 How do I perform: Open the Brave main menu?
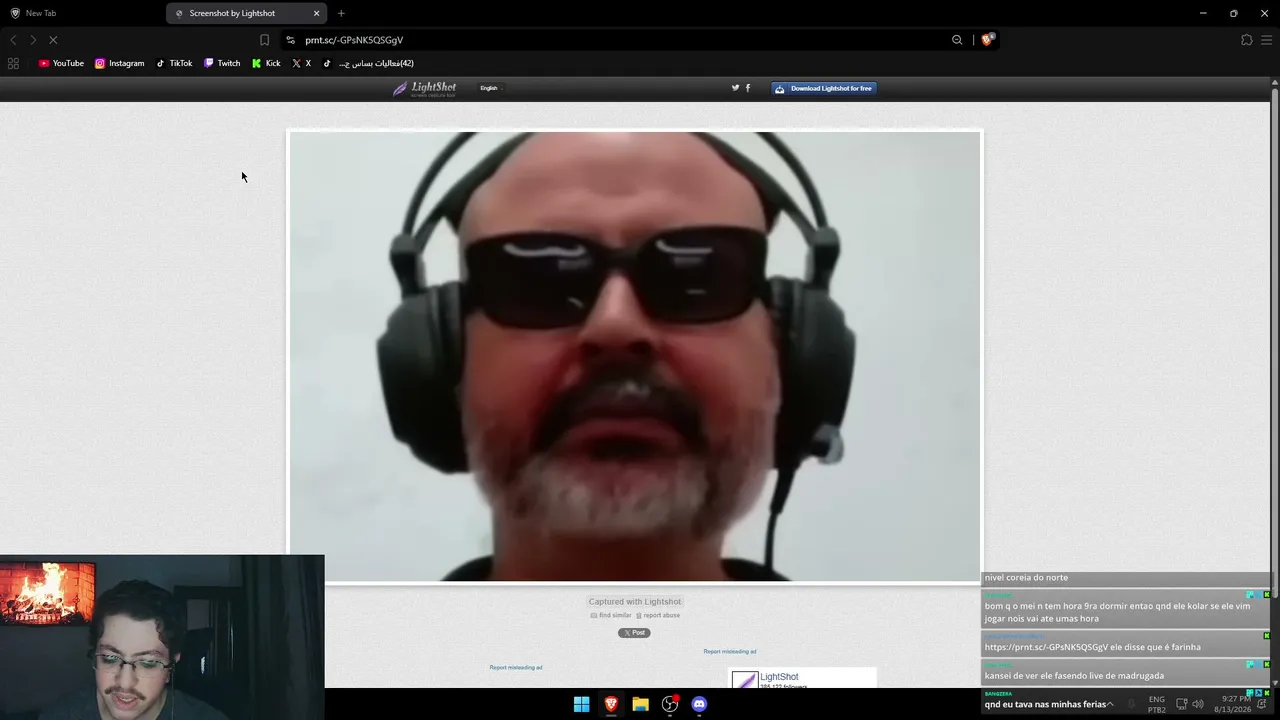pyautogui.click(x=1267, y=40)
